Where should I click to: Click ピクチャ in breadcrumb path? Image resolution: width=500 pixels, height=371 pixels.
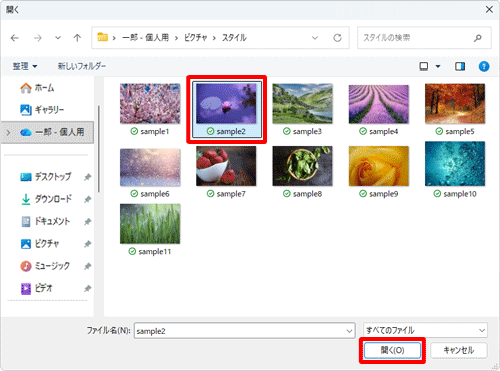pyautogui.click(x=195, y=38)
